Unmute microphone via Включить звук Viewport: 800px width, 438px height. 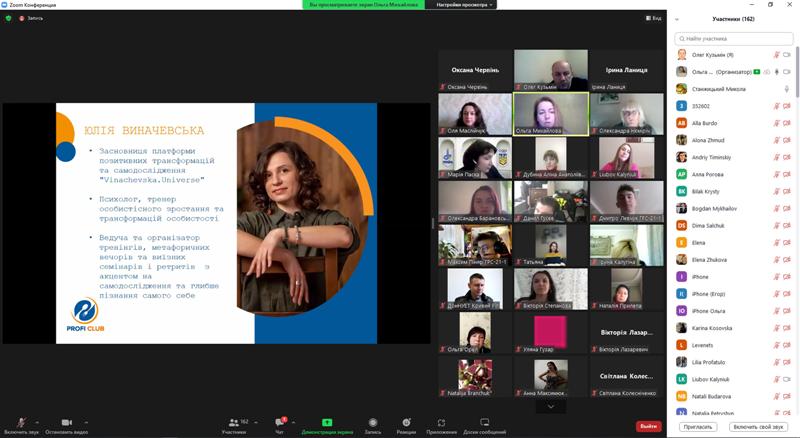click(20, 424)
